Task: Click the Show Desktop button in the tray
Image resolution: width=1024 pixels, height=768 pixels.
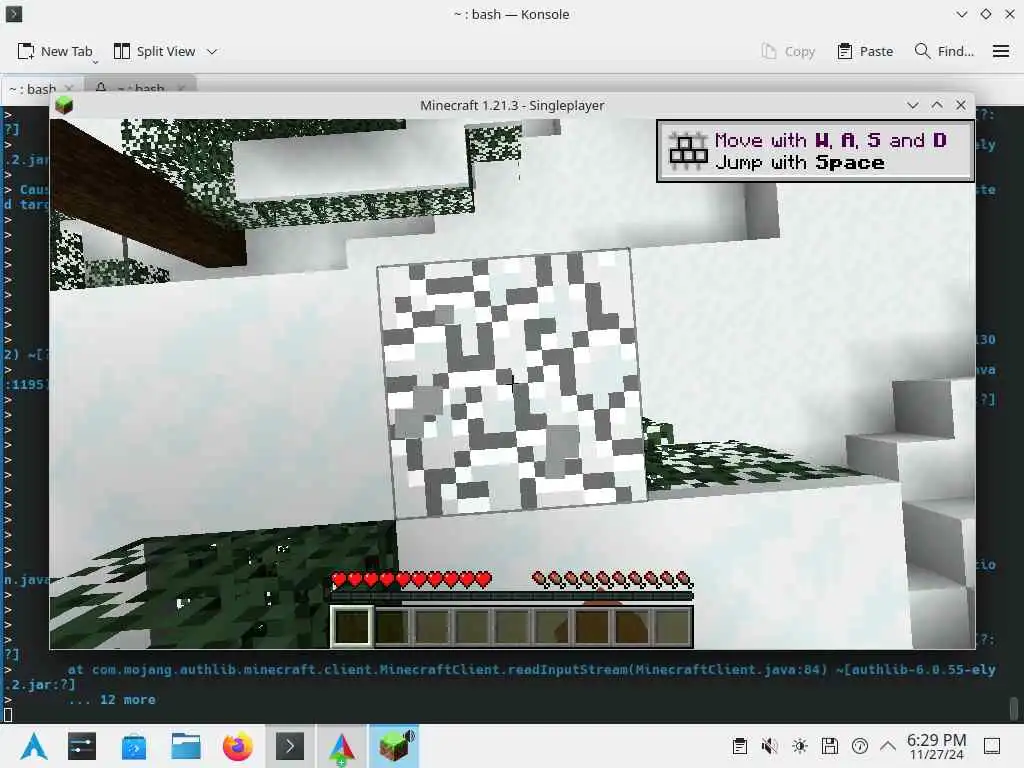Action: [x=992, y=746]
